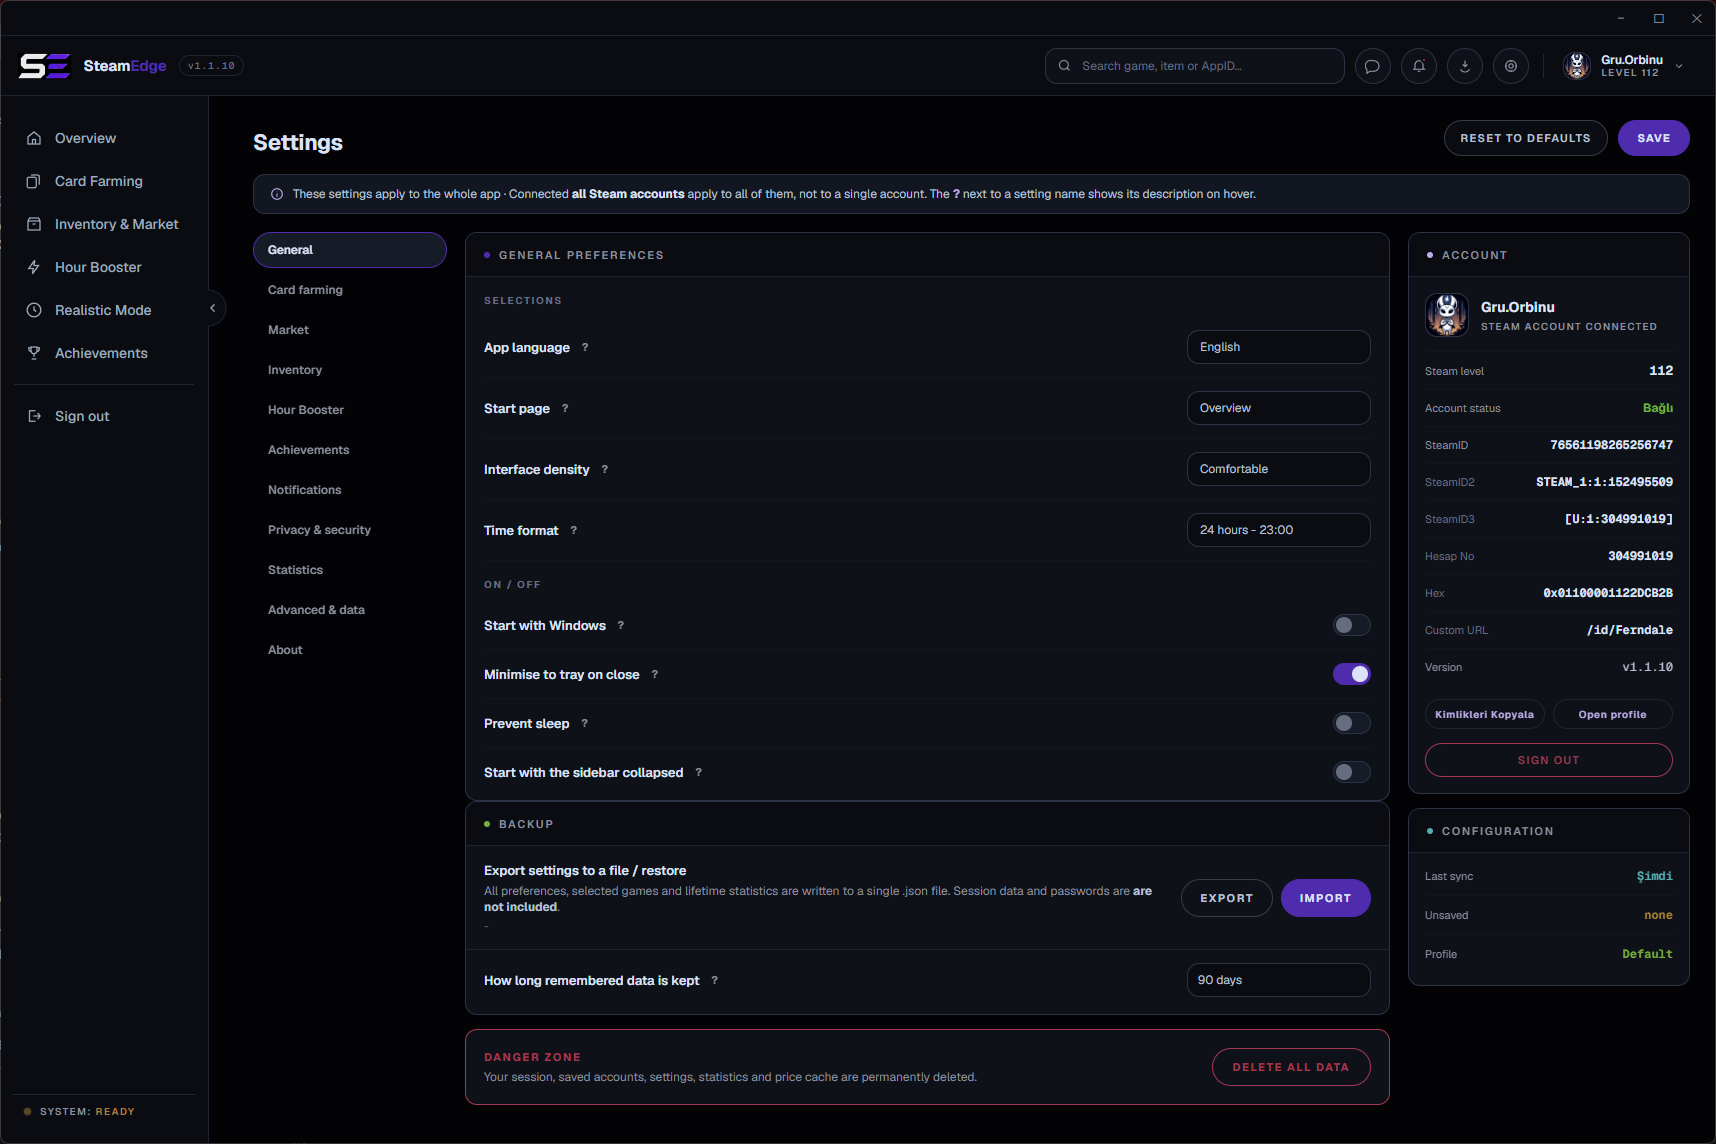Switch to Card farming settings tab
This screenshot has width=1716, height=1144.
click(350, 290)
